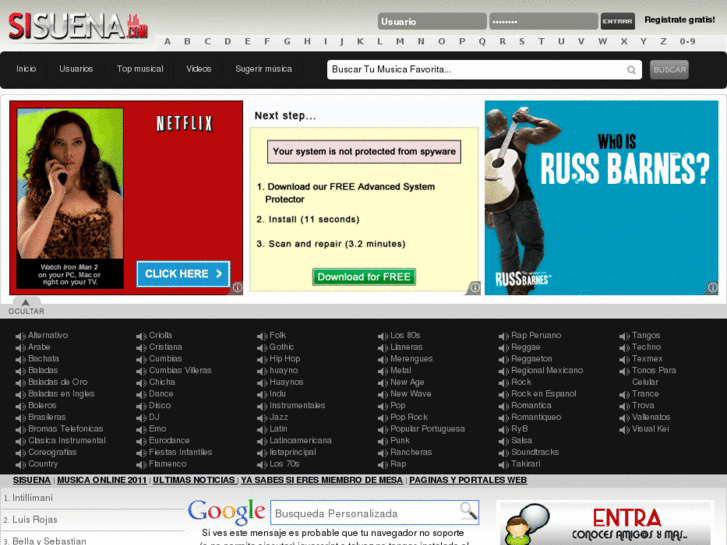Click the info icon on the Russ Barnes ad
Screen dimensions: 727x545
[713, 288]
